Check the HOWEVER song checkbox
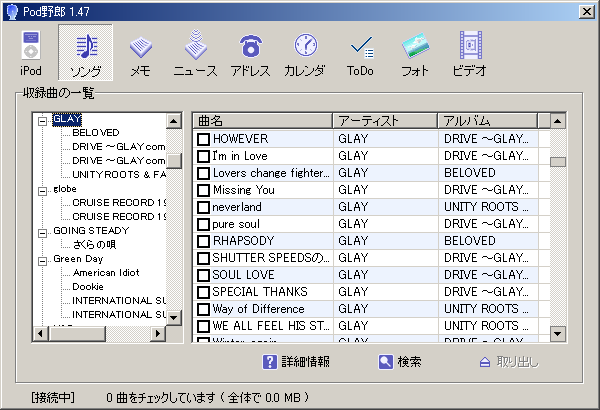This screenshot has height=410, width=600. (203, 139)
